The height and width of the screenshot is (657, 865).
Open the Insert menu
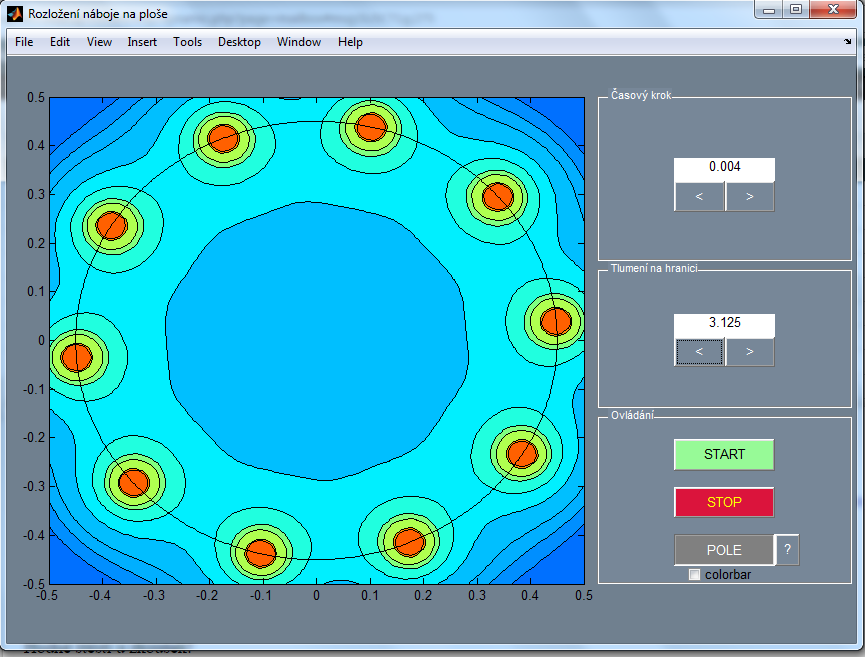[142, 42]
